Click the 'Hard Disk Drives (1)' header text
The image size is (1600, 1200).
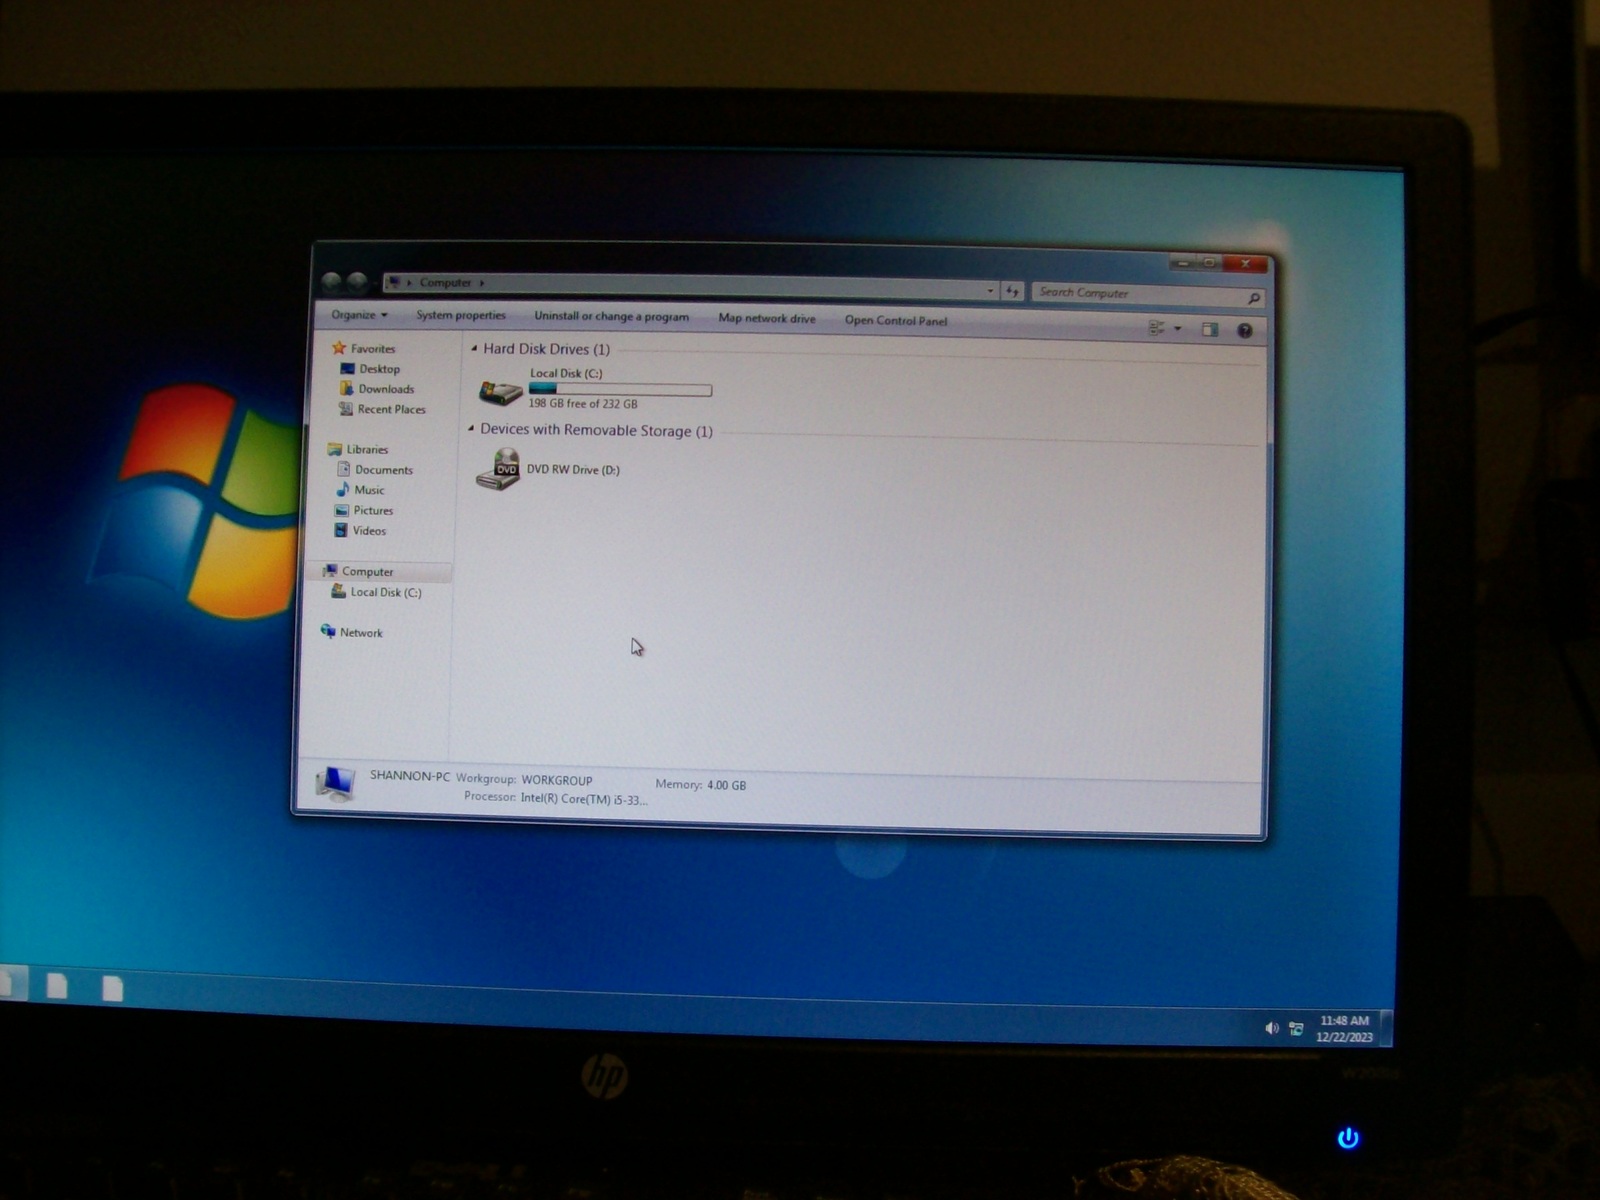tap(546, 349)
